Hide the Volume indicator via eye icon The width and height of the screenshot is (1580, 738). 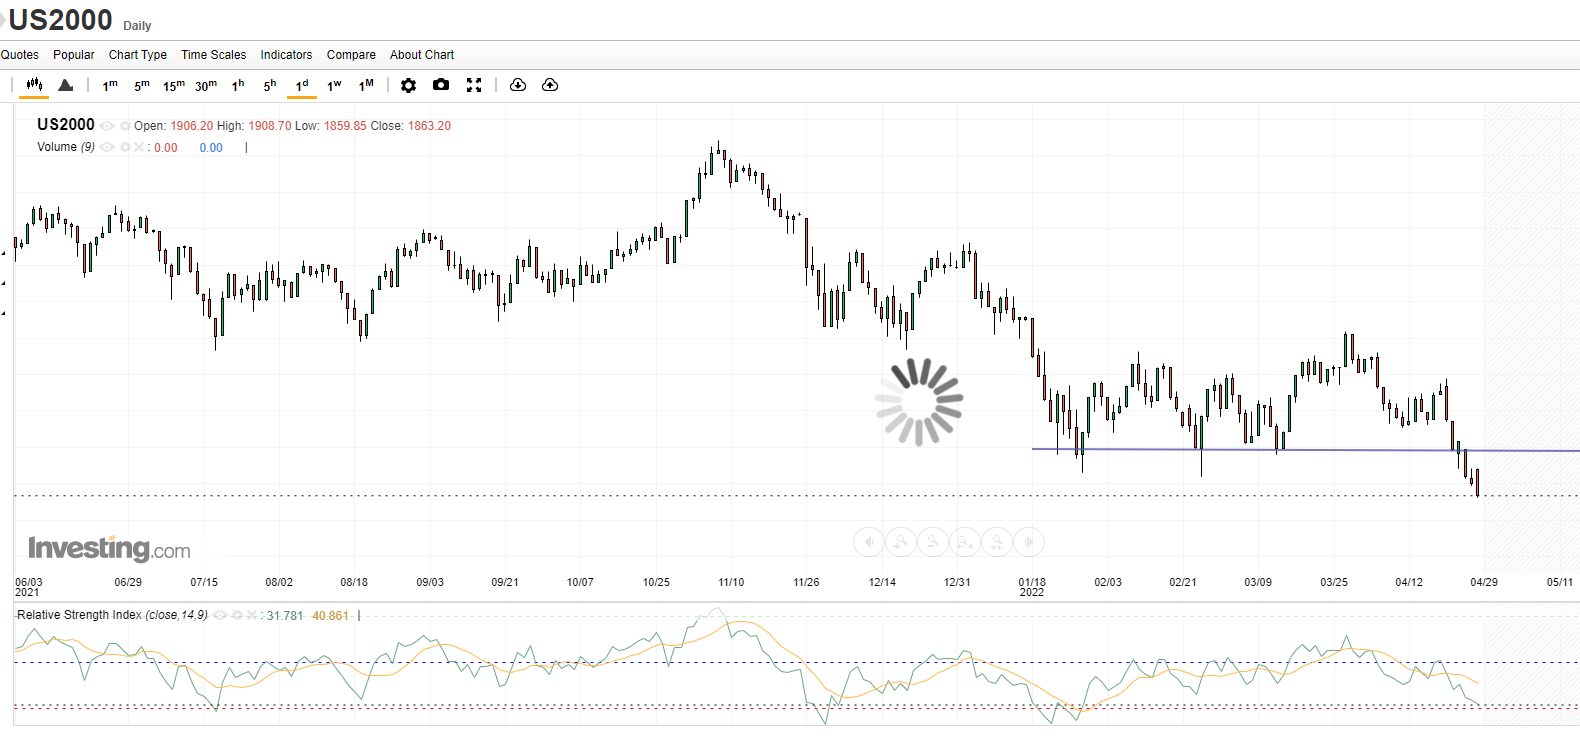107,147
